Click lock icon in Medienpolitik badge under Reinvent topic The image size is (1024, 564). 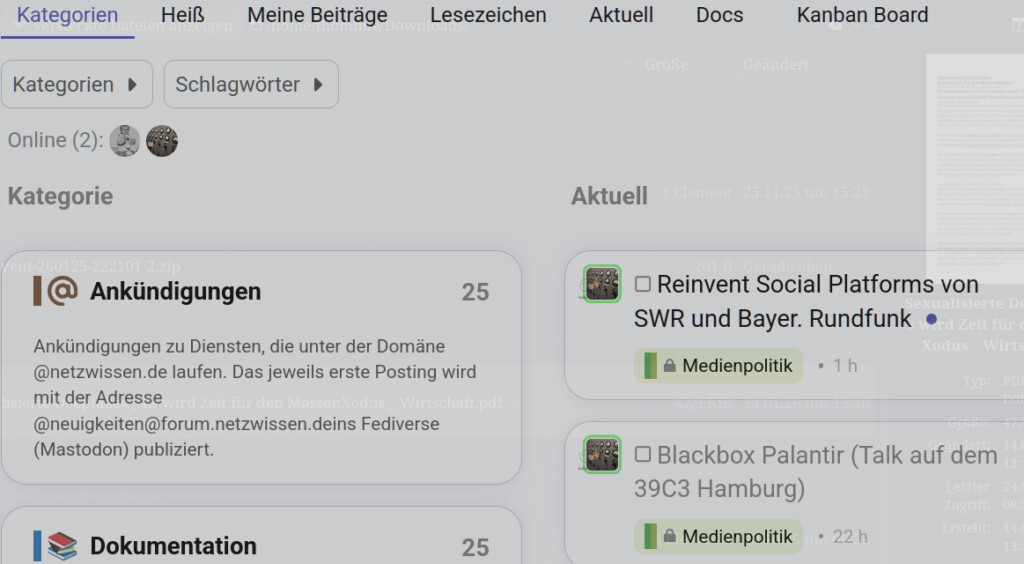tap(669, 366)
